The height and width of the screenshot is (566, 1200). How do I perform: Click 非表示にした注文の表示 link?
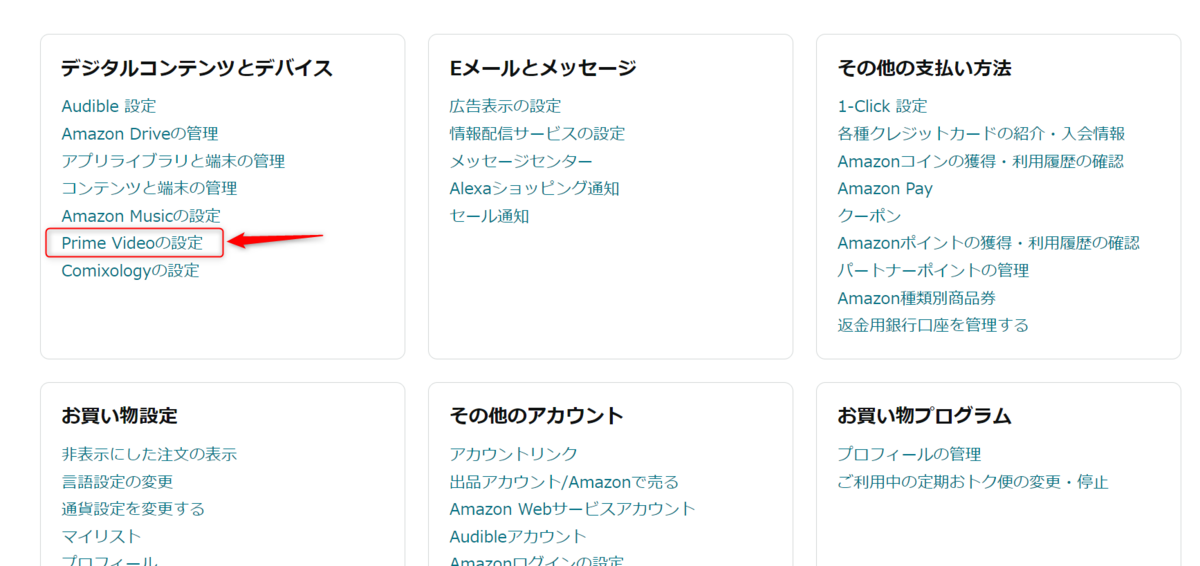[149, 454]
